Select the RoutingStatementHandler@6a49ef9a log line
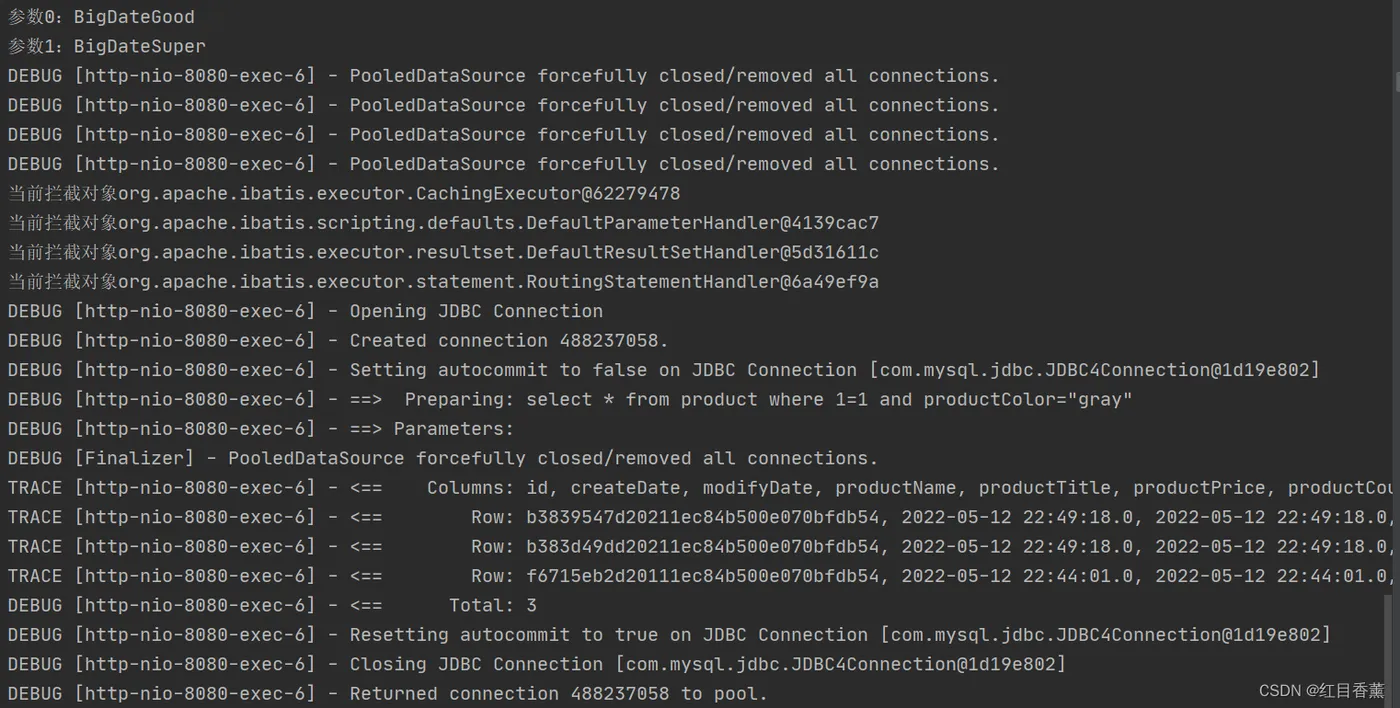1400x708 pixels. tap(443, 282)
